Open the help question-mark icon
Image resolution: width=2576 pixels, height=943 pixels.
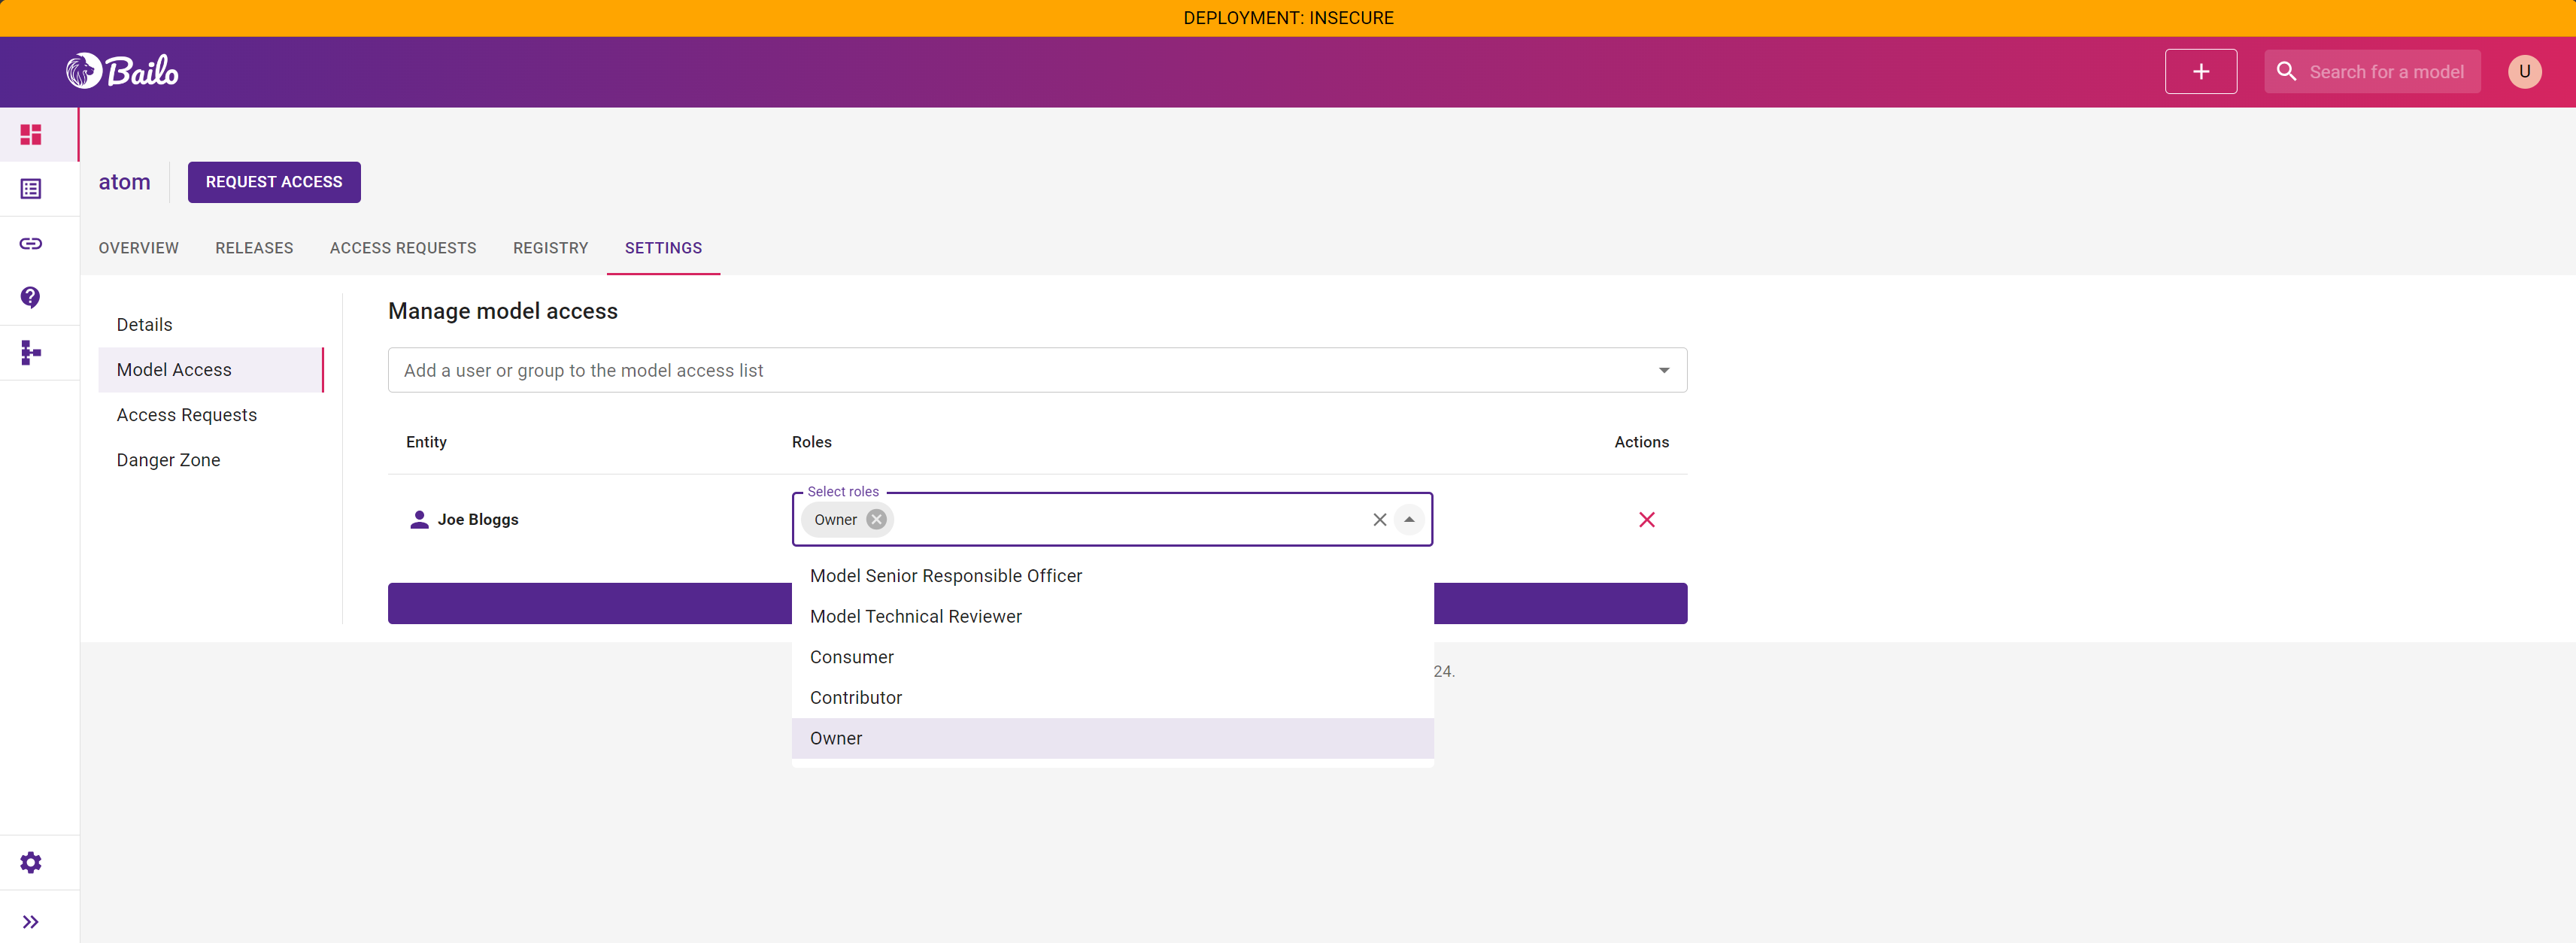[31, 297]
